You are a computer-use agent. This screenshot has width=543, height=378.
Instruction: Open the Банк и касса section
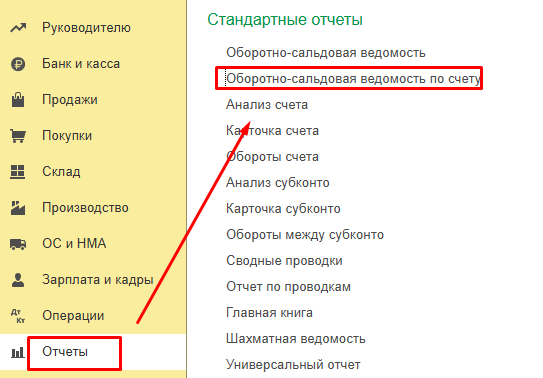(x=81, y=64)
